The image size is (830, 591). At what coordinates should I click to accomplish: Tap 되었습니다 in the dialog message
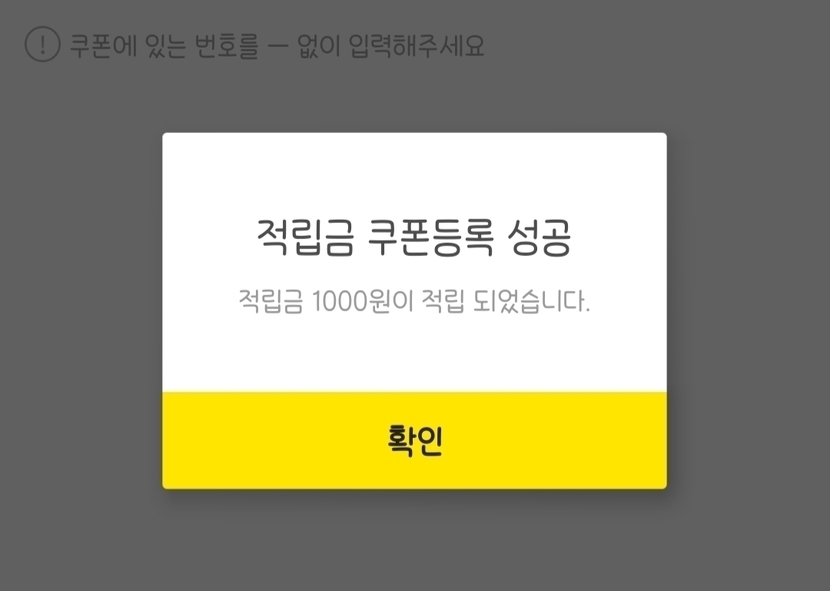tap(531, 301)
